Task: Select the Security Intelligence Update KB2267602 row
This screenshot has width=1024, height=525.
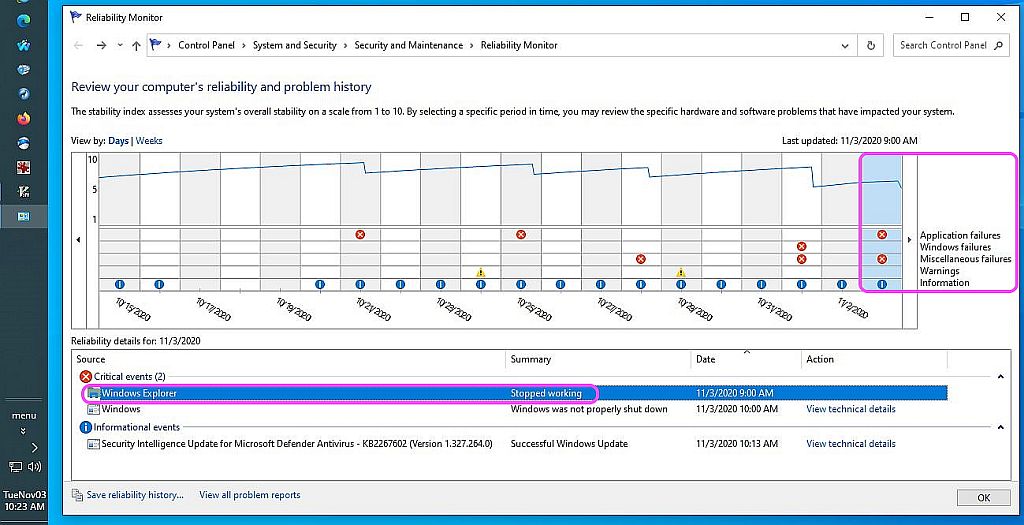Action: click(516, 443)
